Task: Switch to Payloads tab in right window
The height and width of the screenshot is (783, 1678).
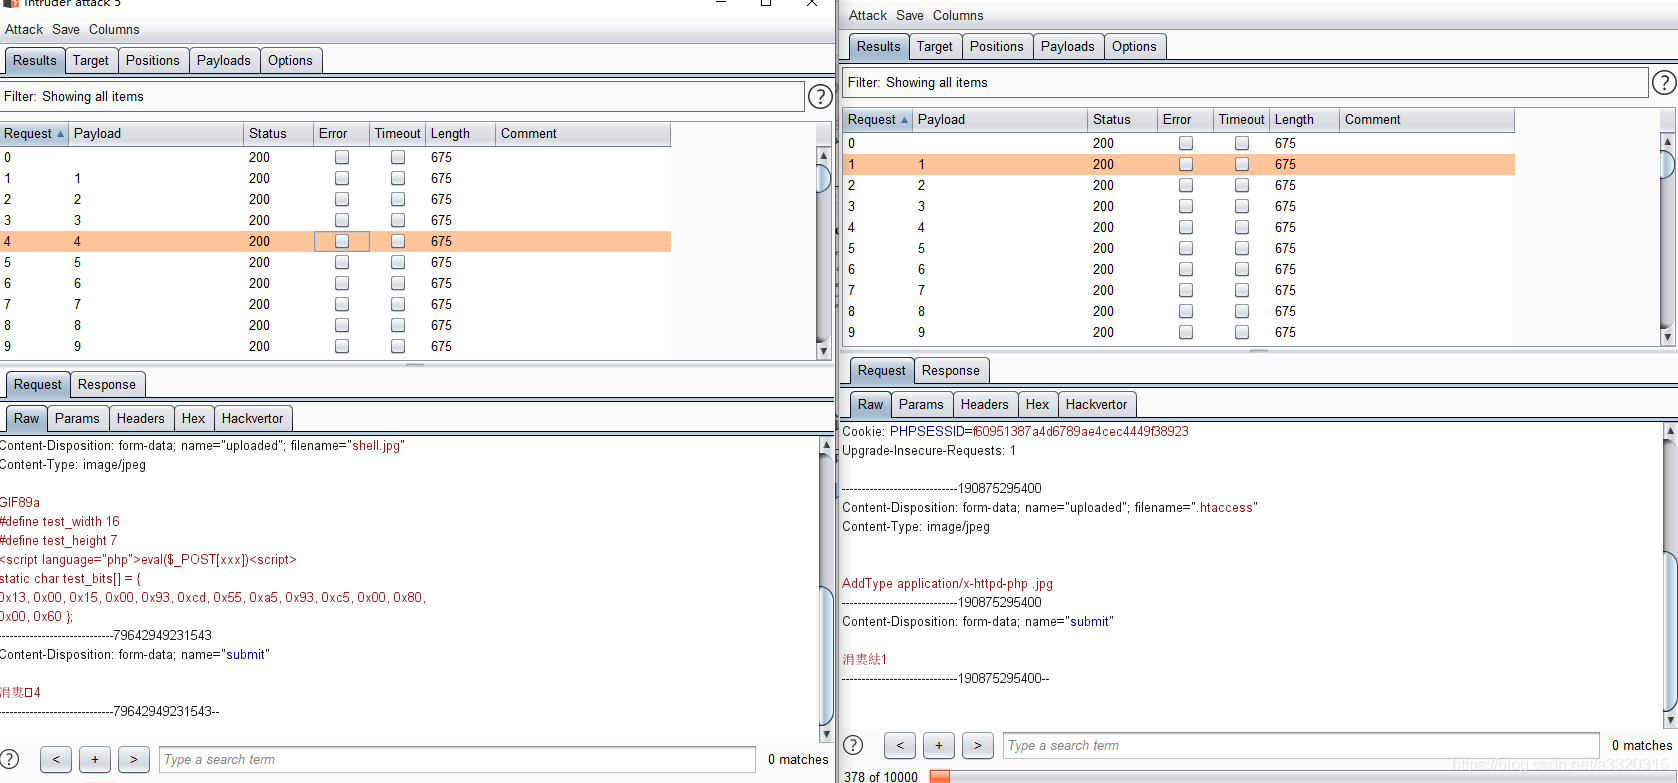Action: point(1068,46)
